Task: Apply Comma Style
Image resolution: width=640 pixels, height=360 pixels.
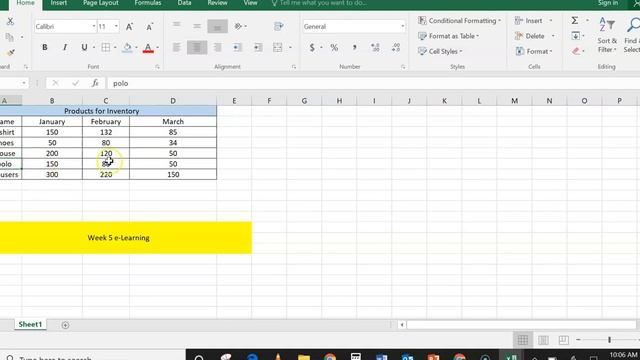Action: (x=354, y=48)
